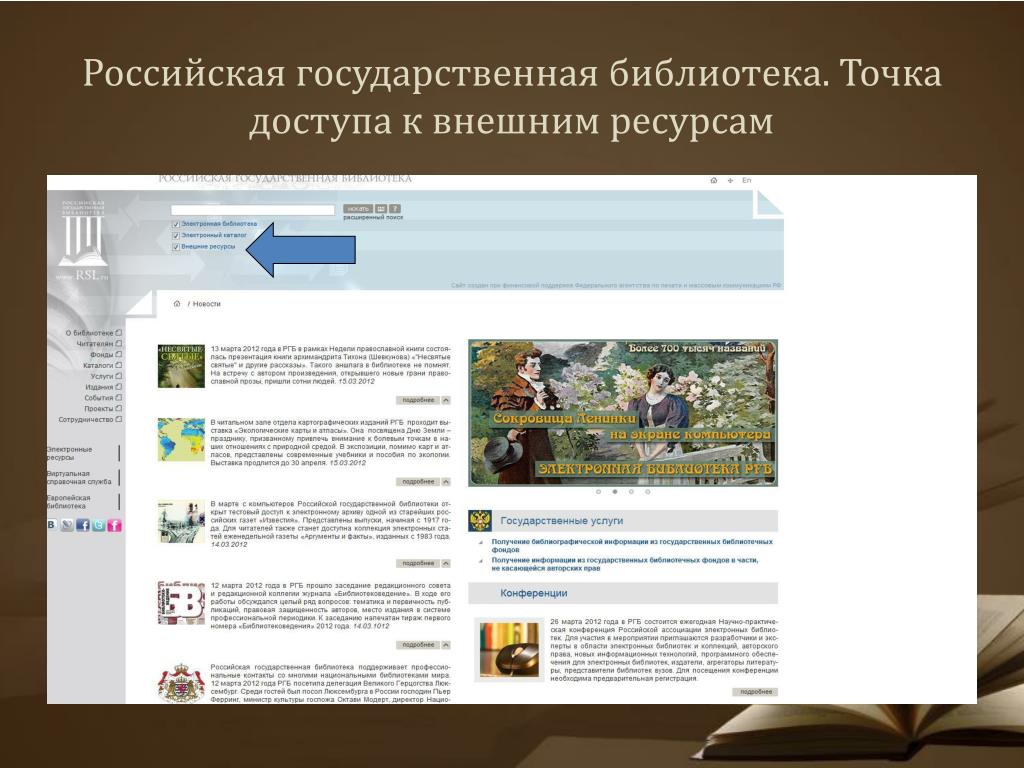Select the fourth banner carousel dot
Viewport: 1024px width, 768px height.
pyautogui.click(x=647, y=492)
